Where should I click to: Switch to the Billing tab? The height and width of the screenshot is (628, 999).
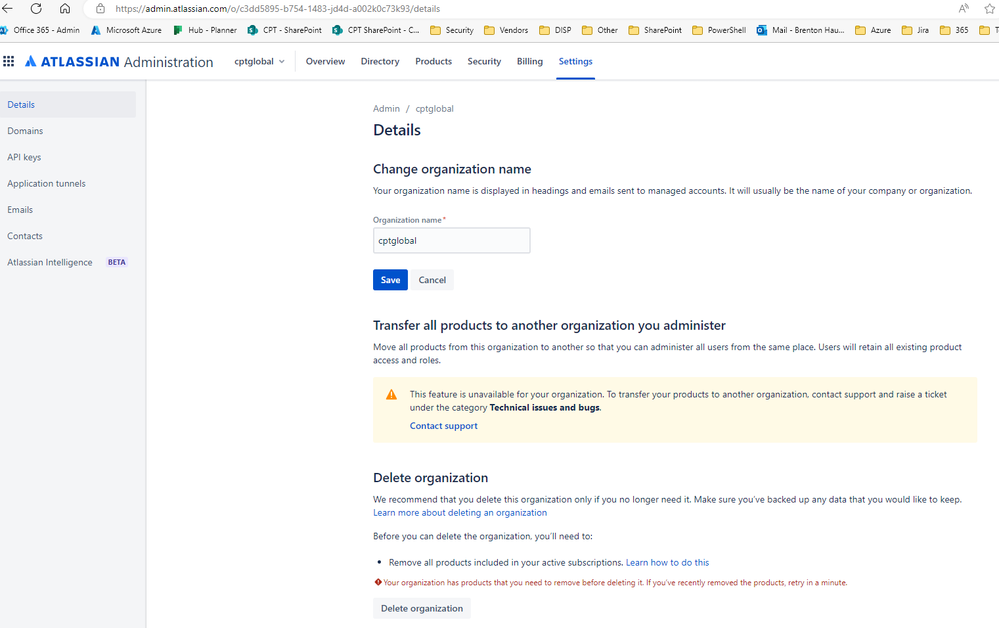529,61
